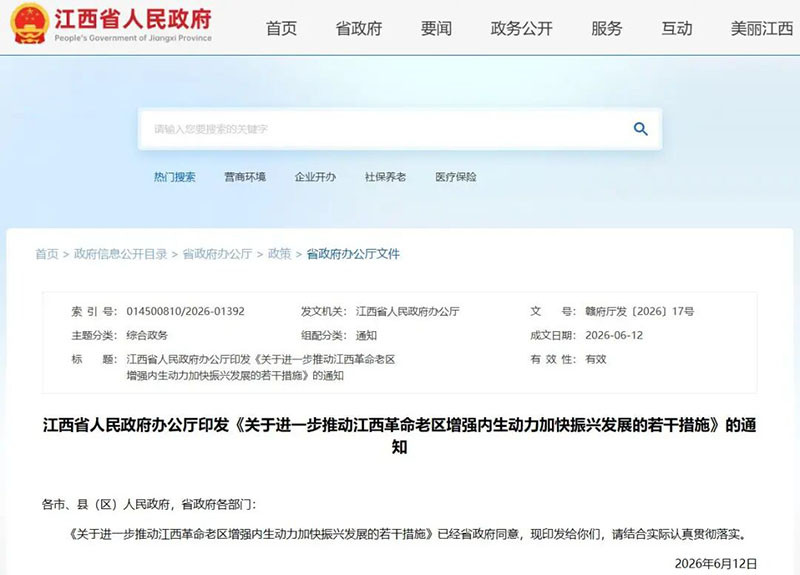Viewport: 800px width, 575px height.
Task: Click document number 赣府厅发〔2026〕17号
Action: point(639,311)
